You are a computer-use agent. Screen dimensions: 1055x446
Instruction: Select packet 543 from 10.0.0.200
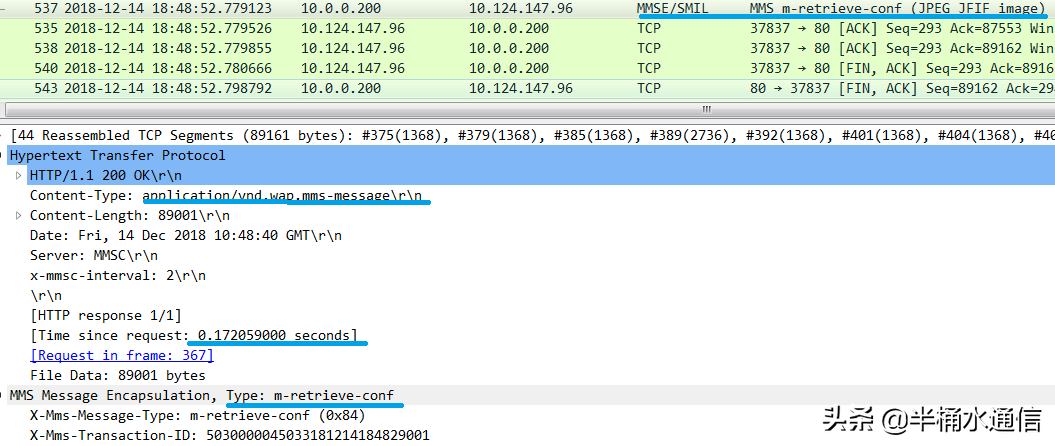pos(528,88)
